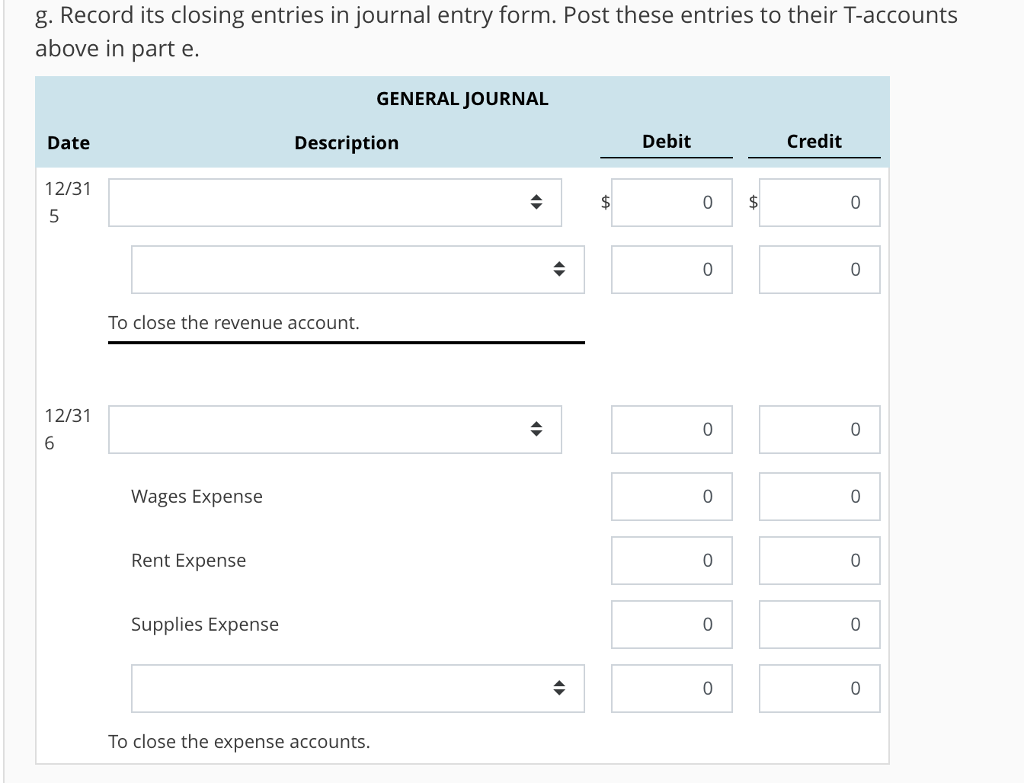Open the second account dropdown under entry 5
Viewport: 1024px width, 783px height.
(358, 270)
